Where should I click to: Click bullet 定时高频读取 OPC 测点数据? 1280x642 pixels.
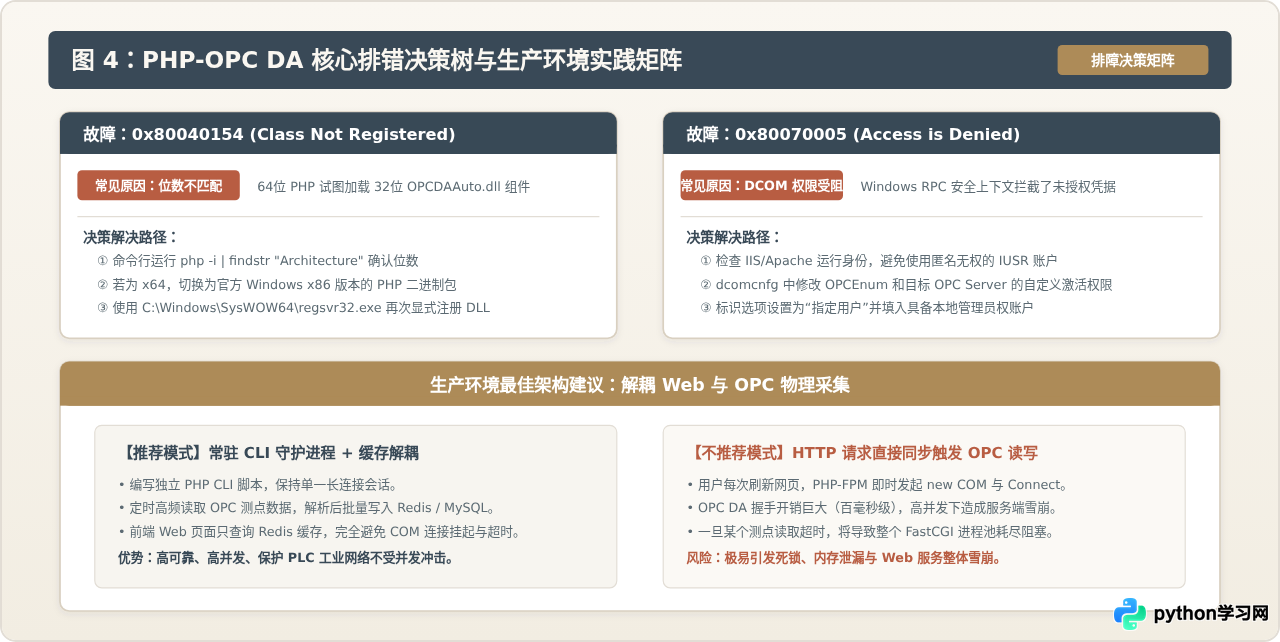[306, 508]
